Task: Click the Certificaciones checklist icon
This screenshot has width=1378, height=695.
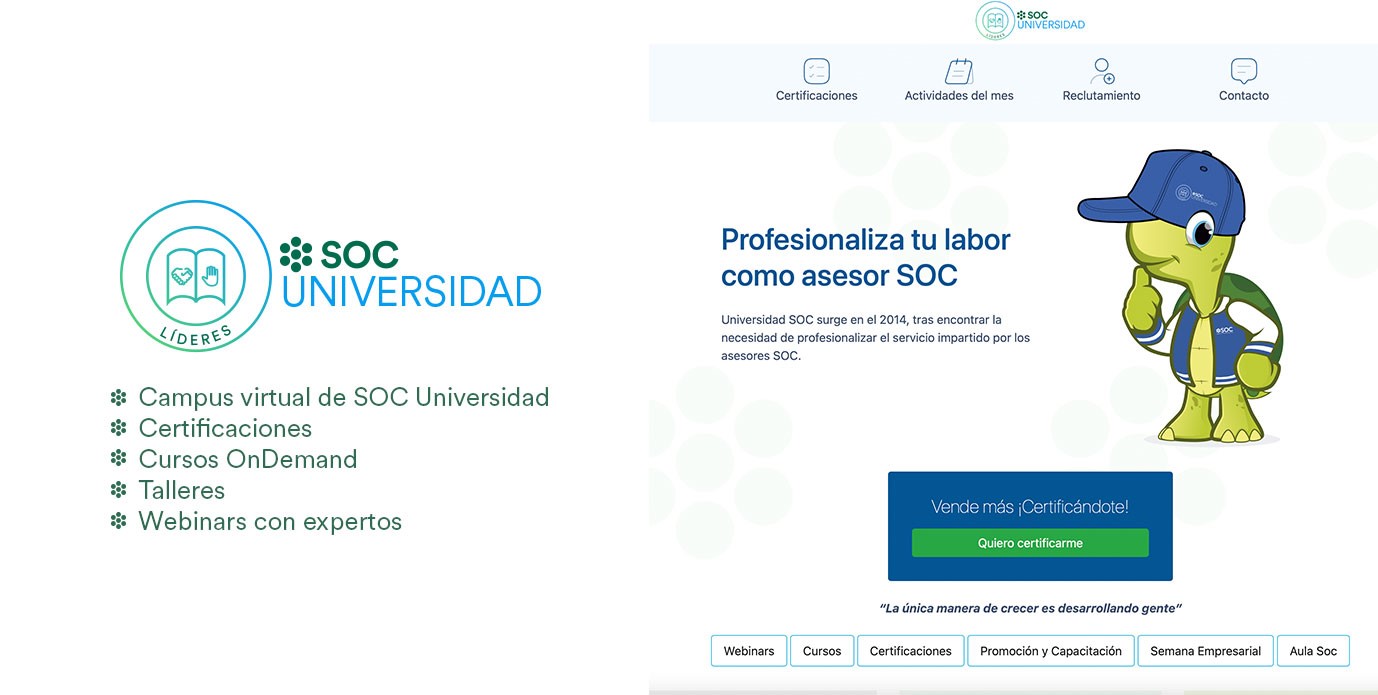Action: point(816,71)
